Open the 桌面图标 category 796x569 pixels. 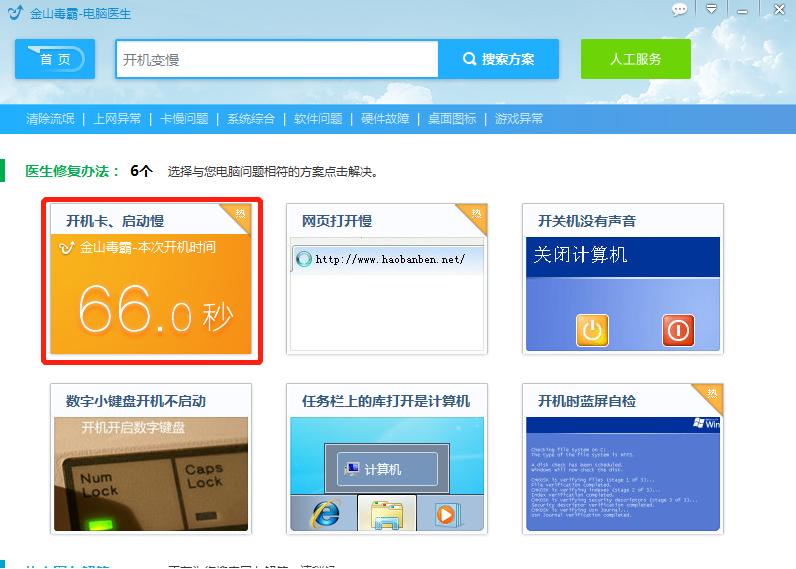pyautogui.click(x=452, y=119)
